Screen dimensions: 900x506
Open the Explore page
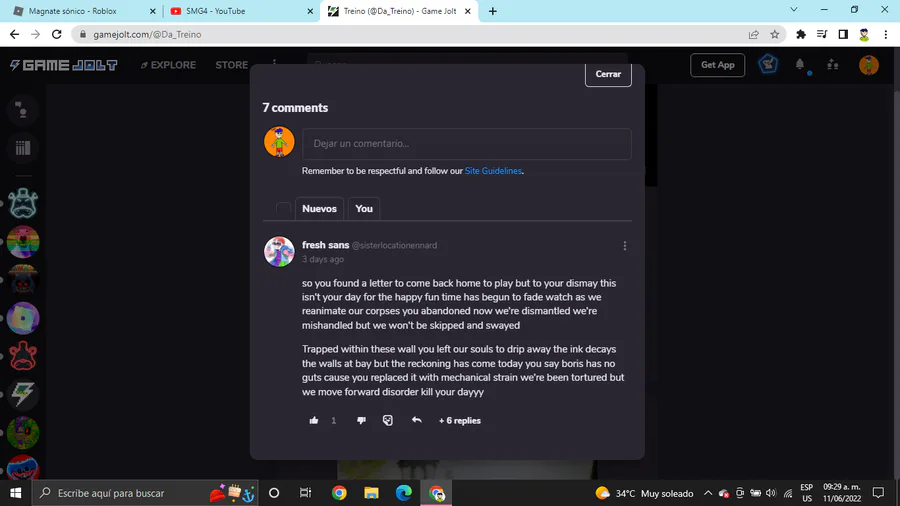coord(168,65)
